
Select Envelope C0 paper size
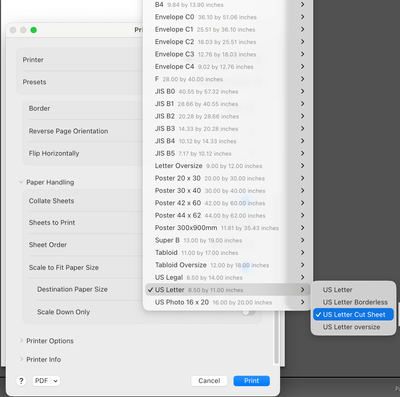[x=228, y=17]
